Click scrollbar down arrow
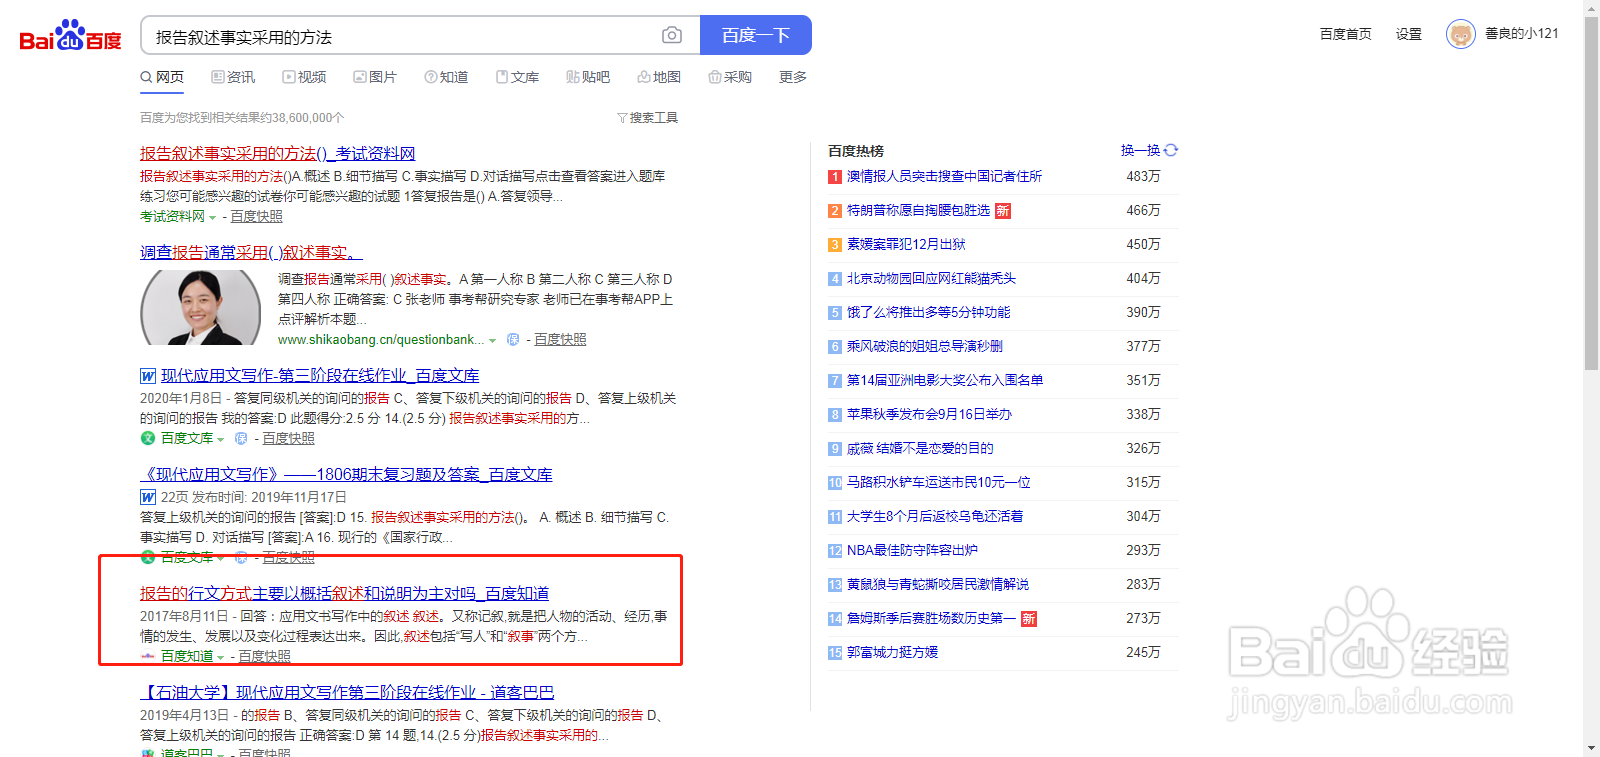Viewport: 1600px width, 757px height. pos(1591,749)
